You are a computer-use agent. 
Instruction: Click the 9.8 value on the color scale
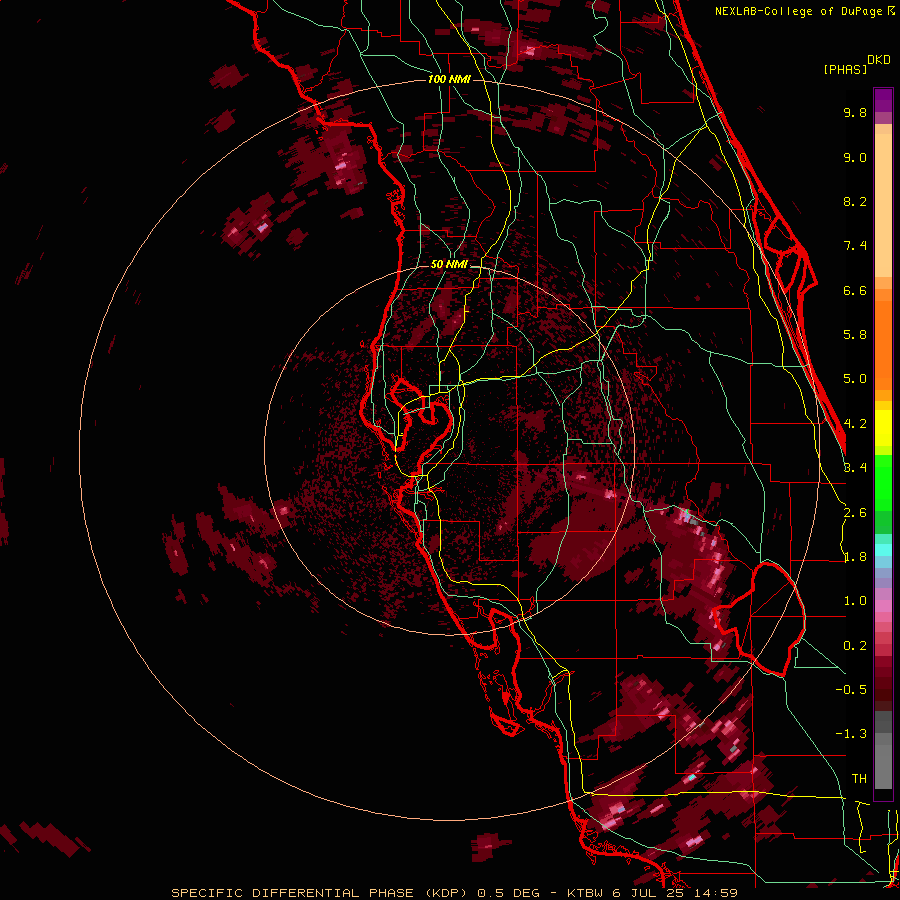855,112
